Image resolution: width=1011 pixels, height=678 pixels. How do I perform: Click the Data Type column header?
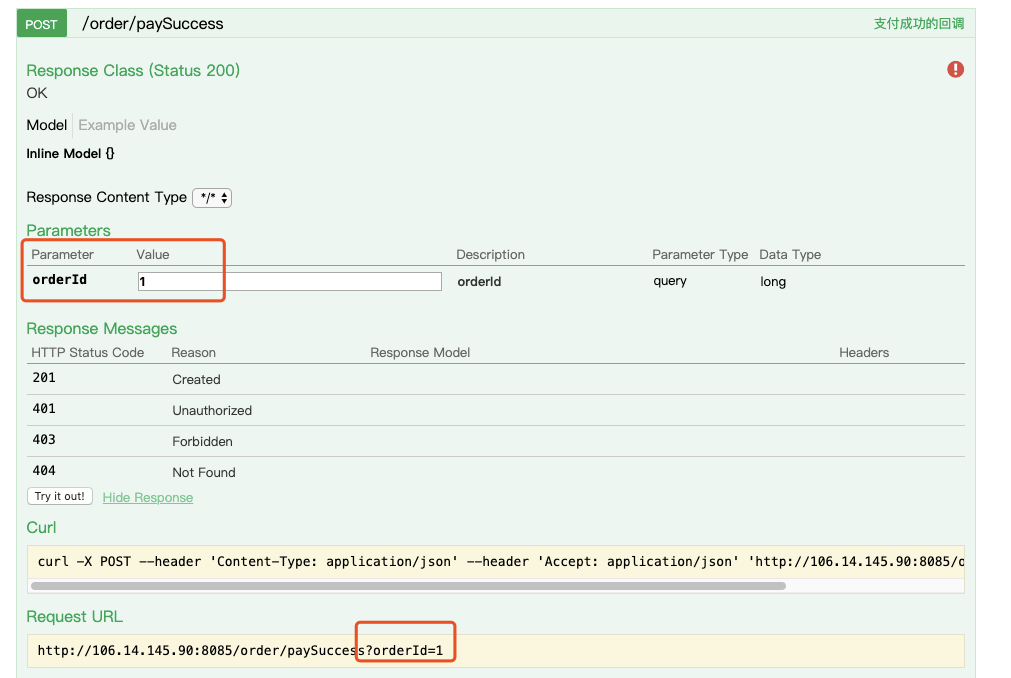pyautogui.click(x=790, y=255)
